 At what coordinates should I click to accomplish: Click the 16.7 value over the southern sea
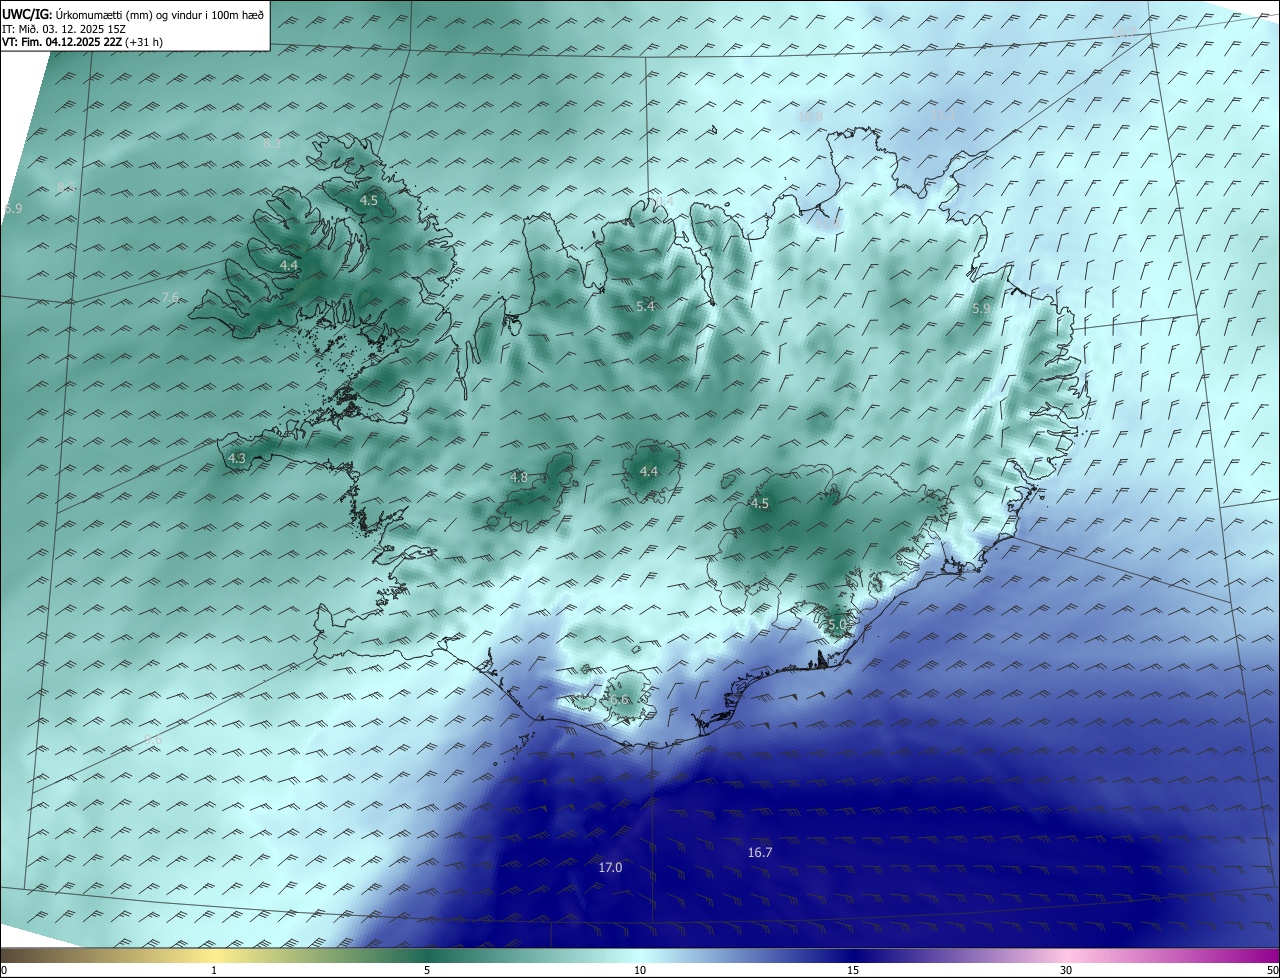(x=760, y=852)
